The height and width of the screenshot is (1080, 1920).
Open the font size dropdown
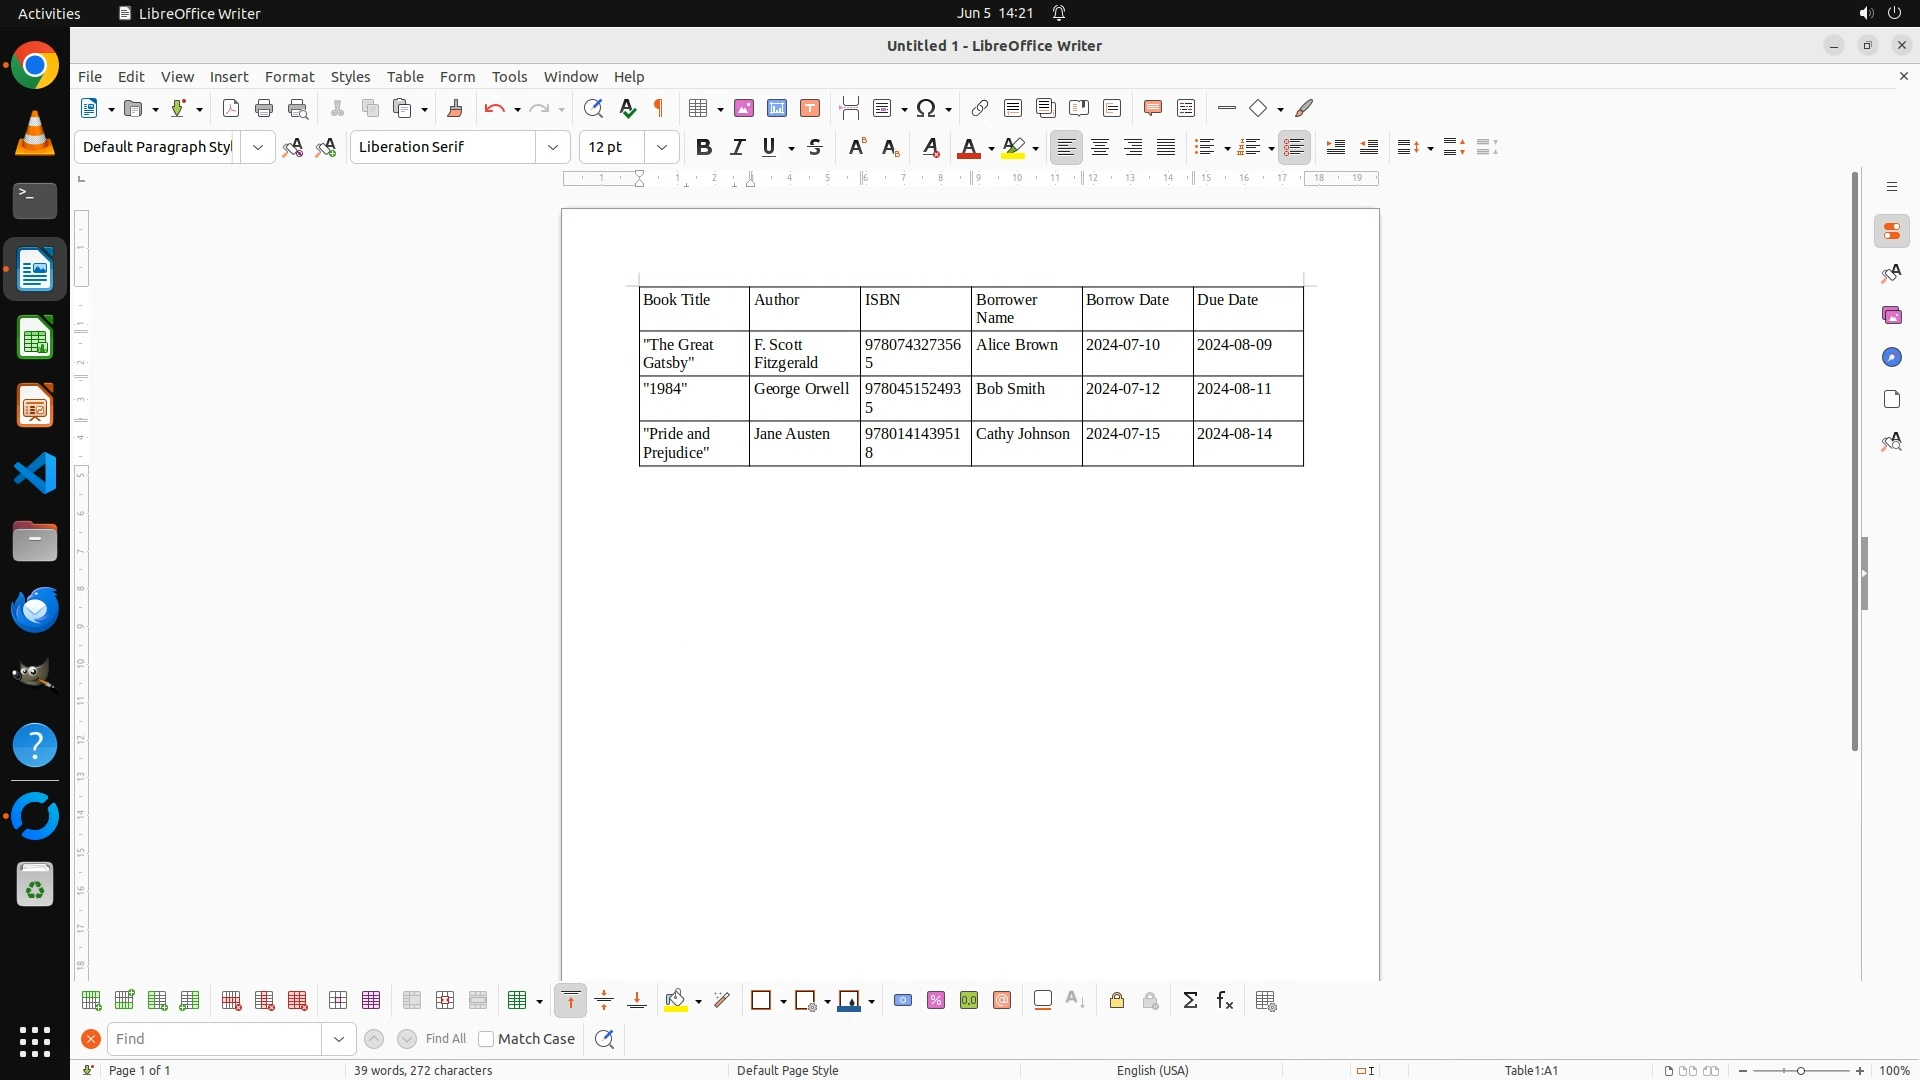661,147
